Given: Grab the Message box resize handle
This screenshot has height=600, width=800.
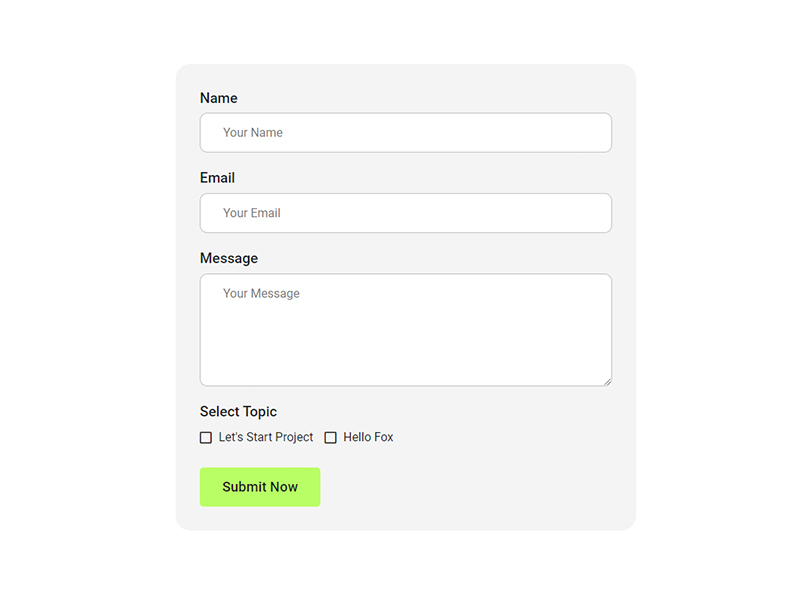Looking at the screenshot, I should tap(607, 381).
